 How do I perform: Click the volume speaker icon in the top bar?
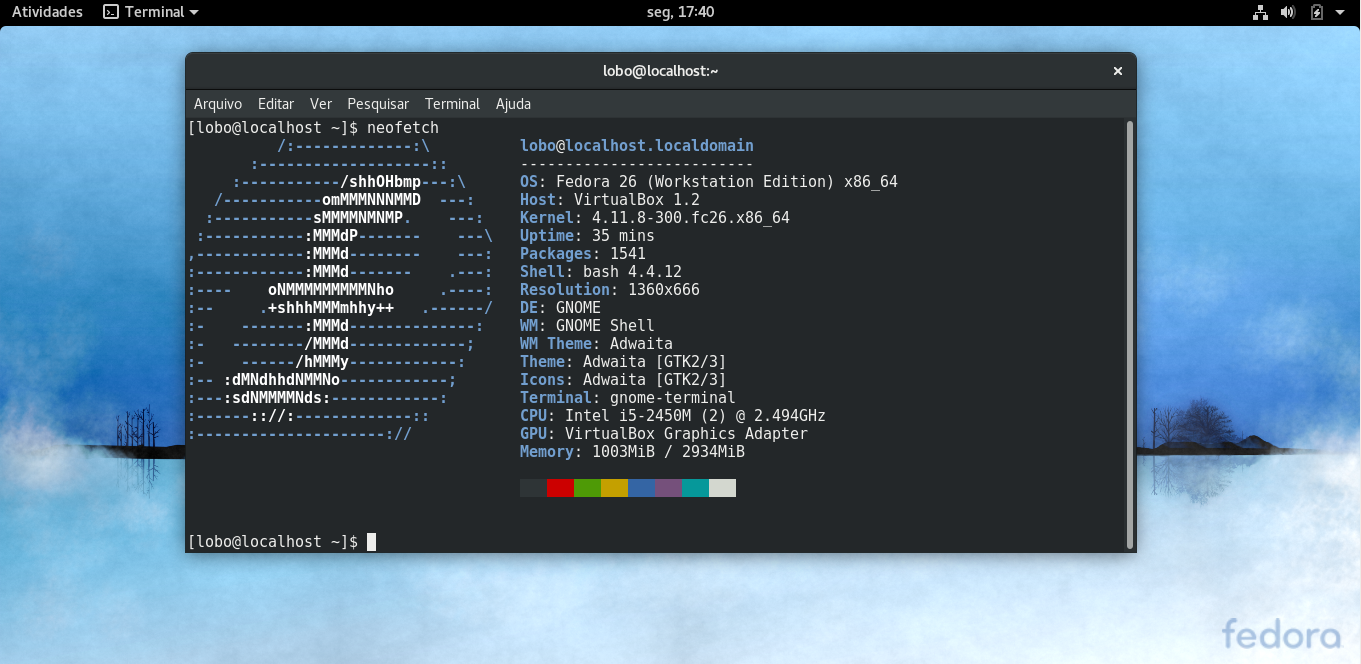coord(1288,12)
